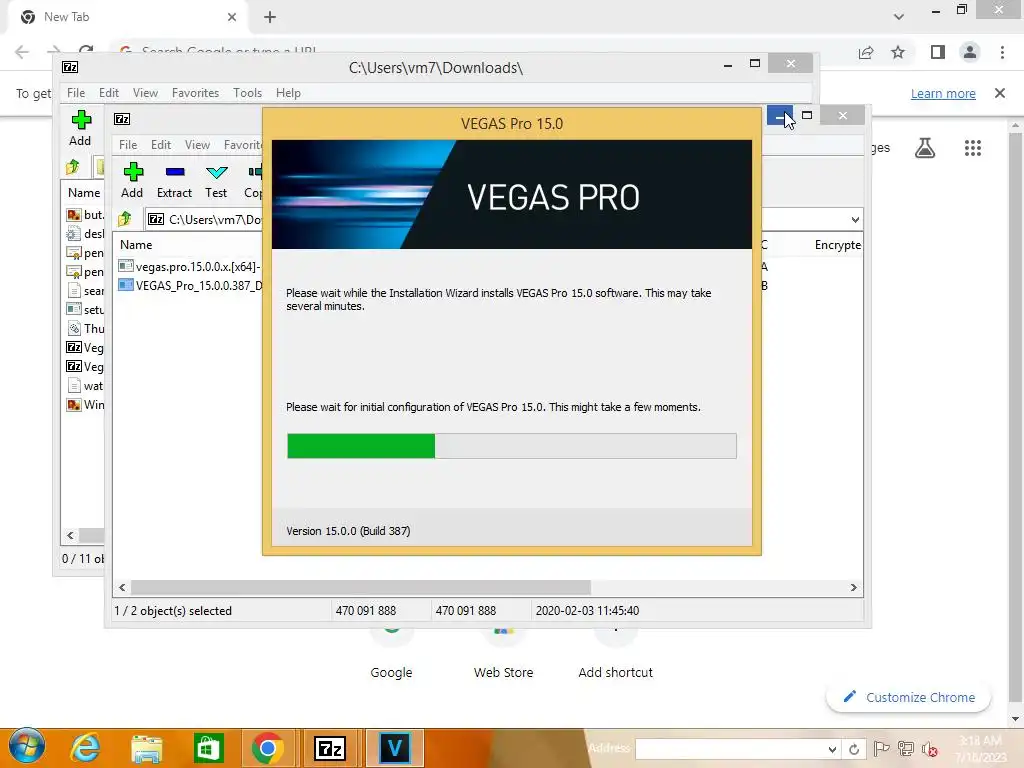Open Google apps grid icon

972,148
